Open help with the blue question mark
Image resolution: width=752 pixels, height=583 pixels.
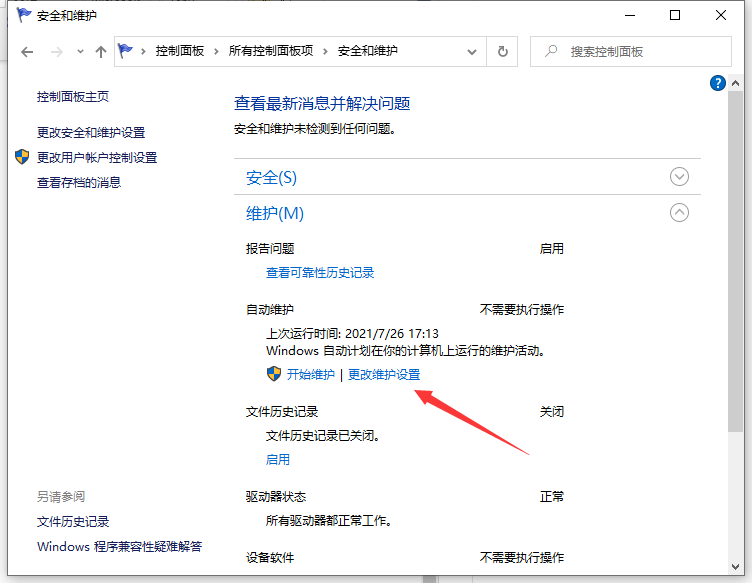[x=717, y=84]
